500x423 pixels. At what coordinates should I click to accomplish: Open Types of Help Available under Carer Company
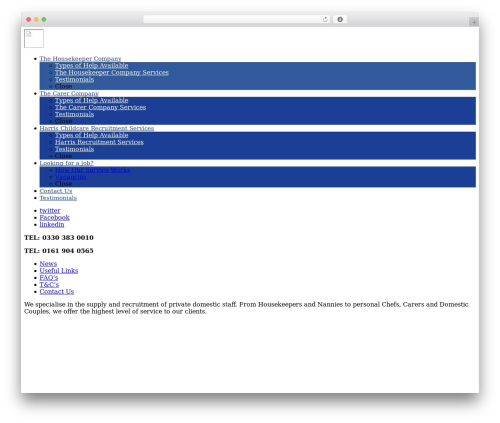coord(91,100)
